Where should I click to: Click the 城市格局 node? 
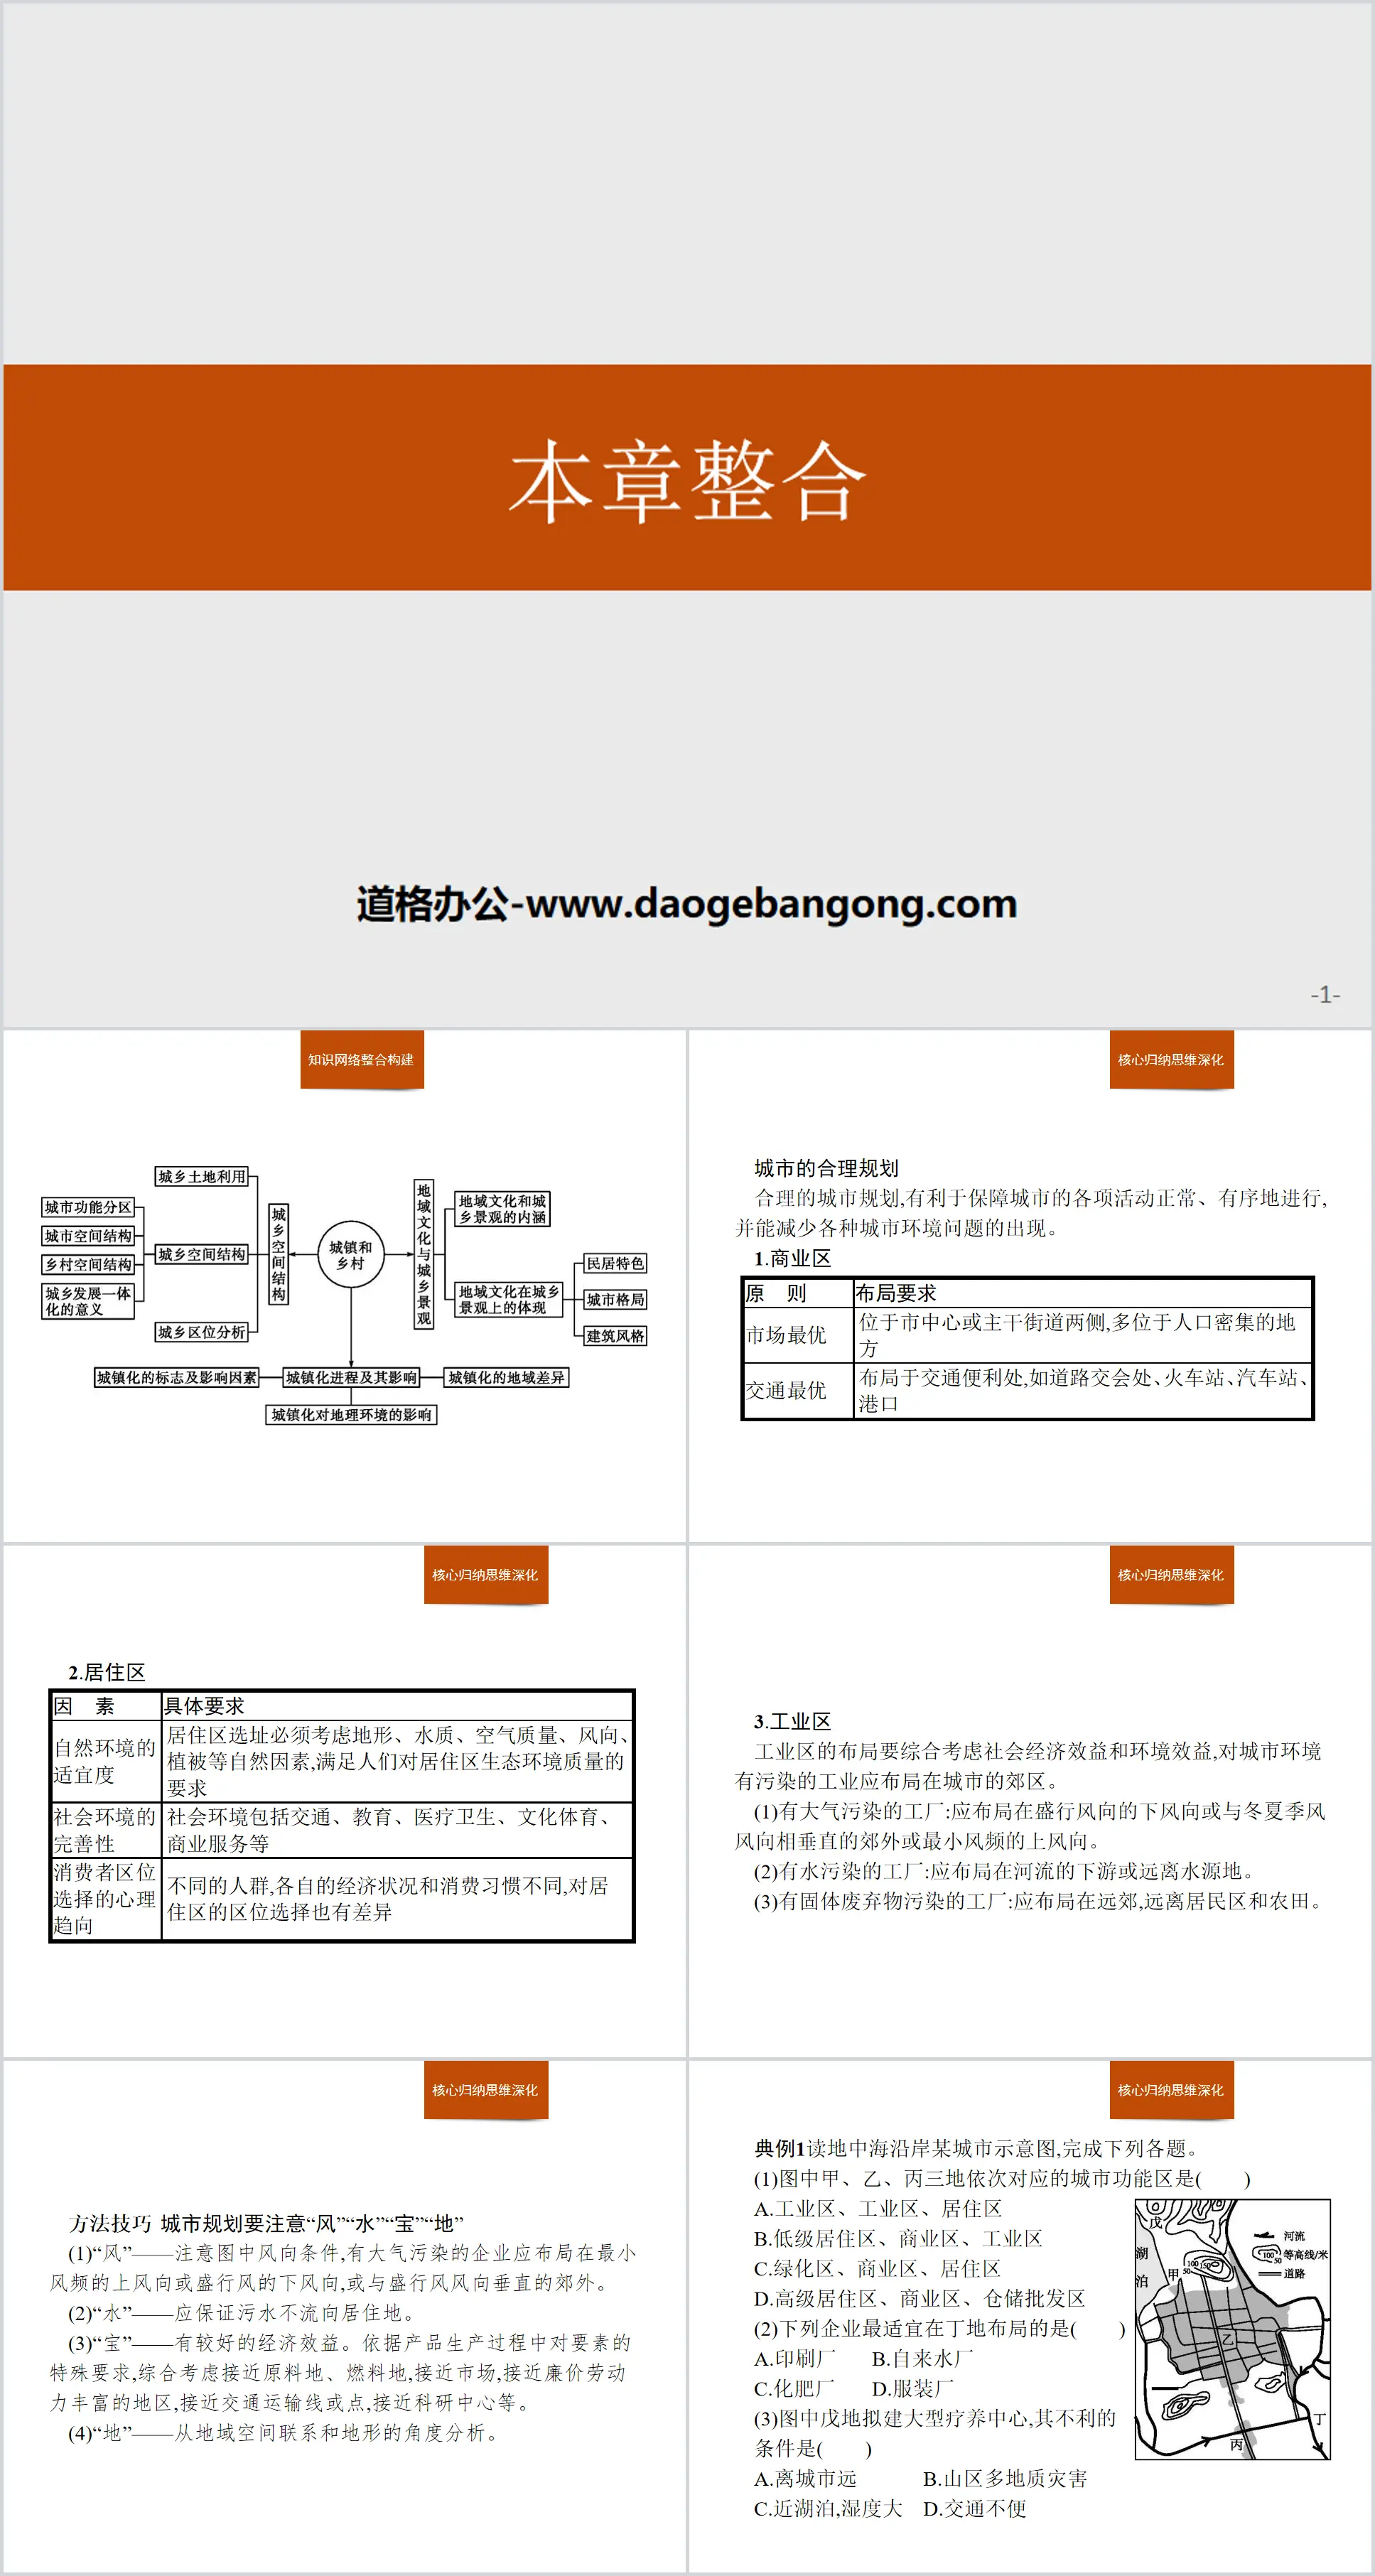pos(615,1299)
